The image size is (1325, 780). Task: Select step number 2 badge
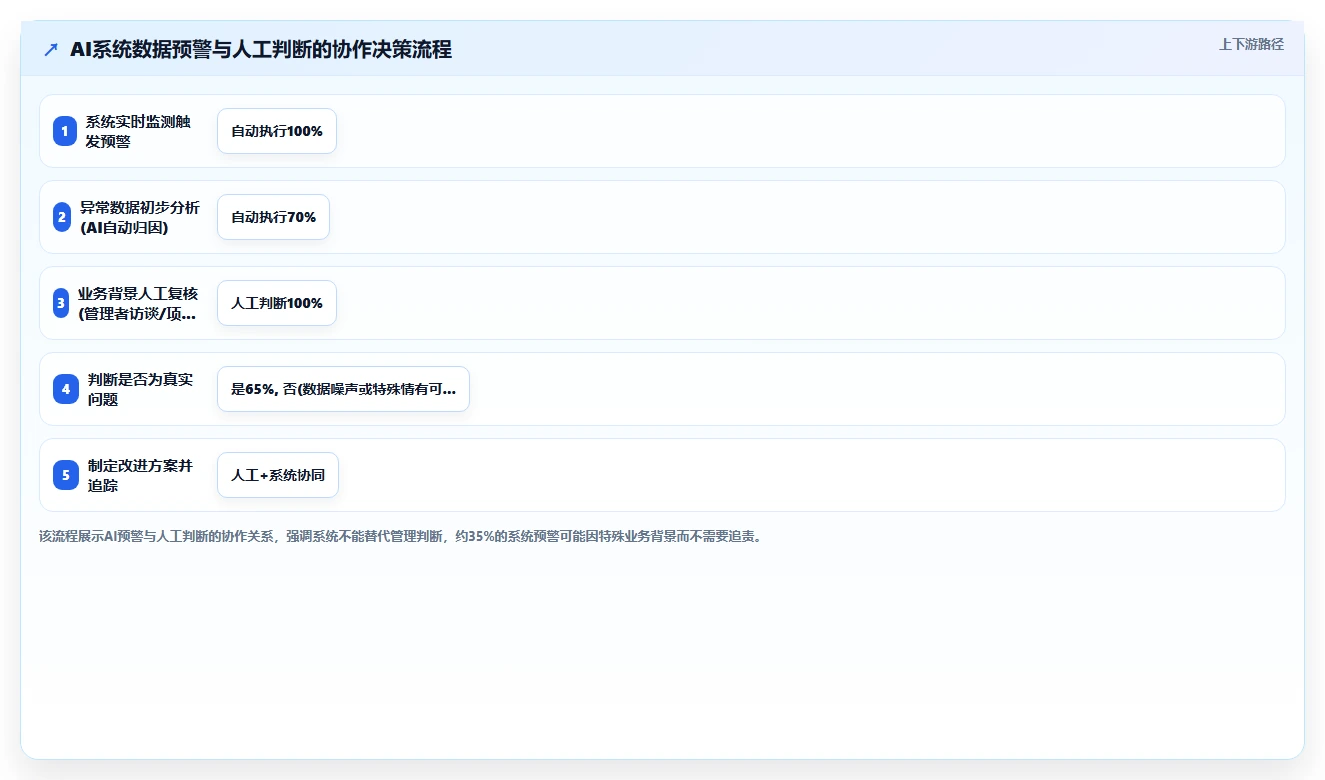coord(61,217)
